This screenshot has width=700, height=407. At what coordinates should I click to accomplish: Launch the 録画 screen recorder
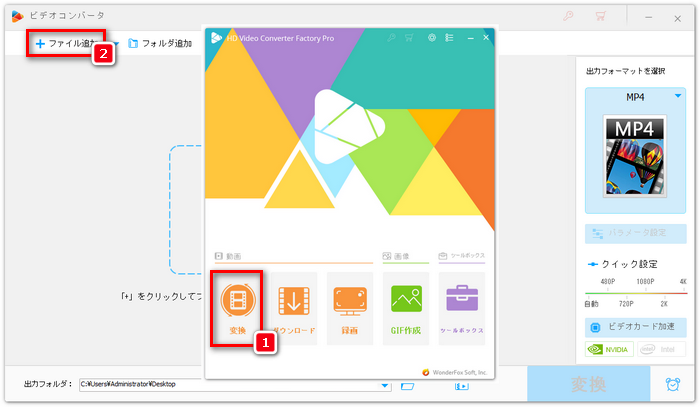350,304
